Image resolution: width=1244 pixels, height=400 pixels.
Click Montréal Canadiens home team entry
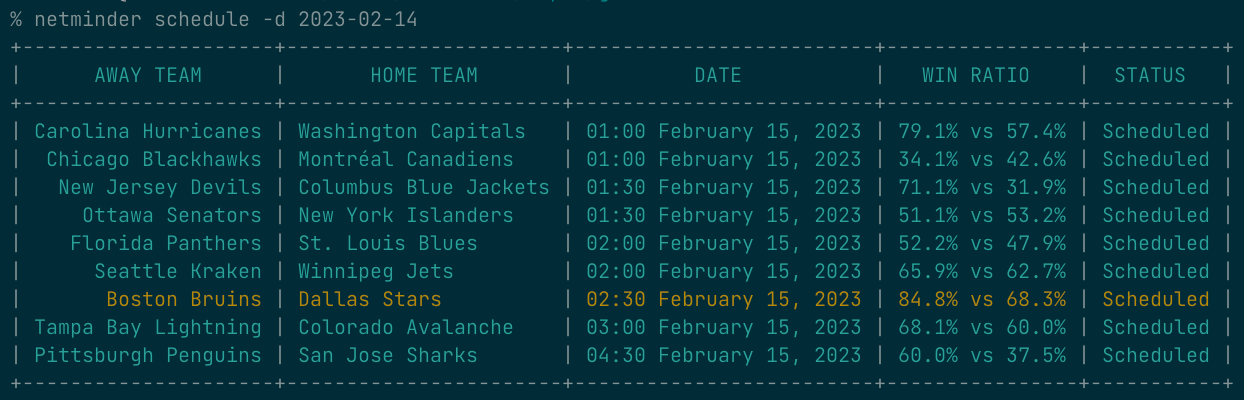coord(406,159)
